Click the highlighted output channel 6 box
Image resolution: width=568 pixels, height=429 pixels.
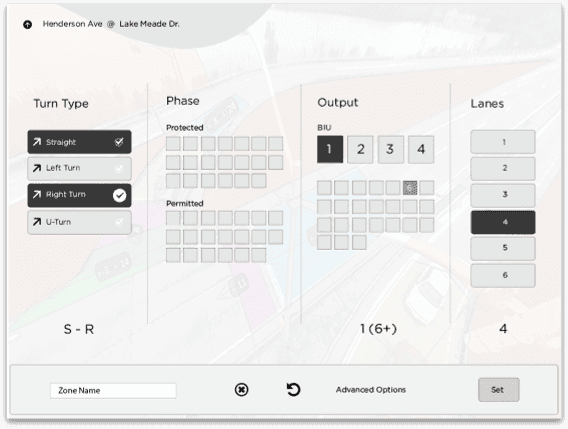click(410, 188)
